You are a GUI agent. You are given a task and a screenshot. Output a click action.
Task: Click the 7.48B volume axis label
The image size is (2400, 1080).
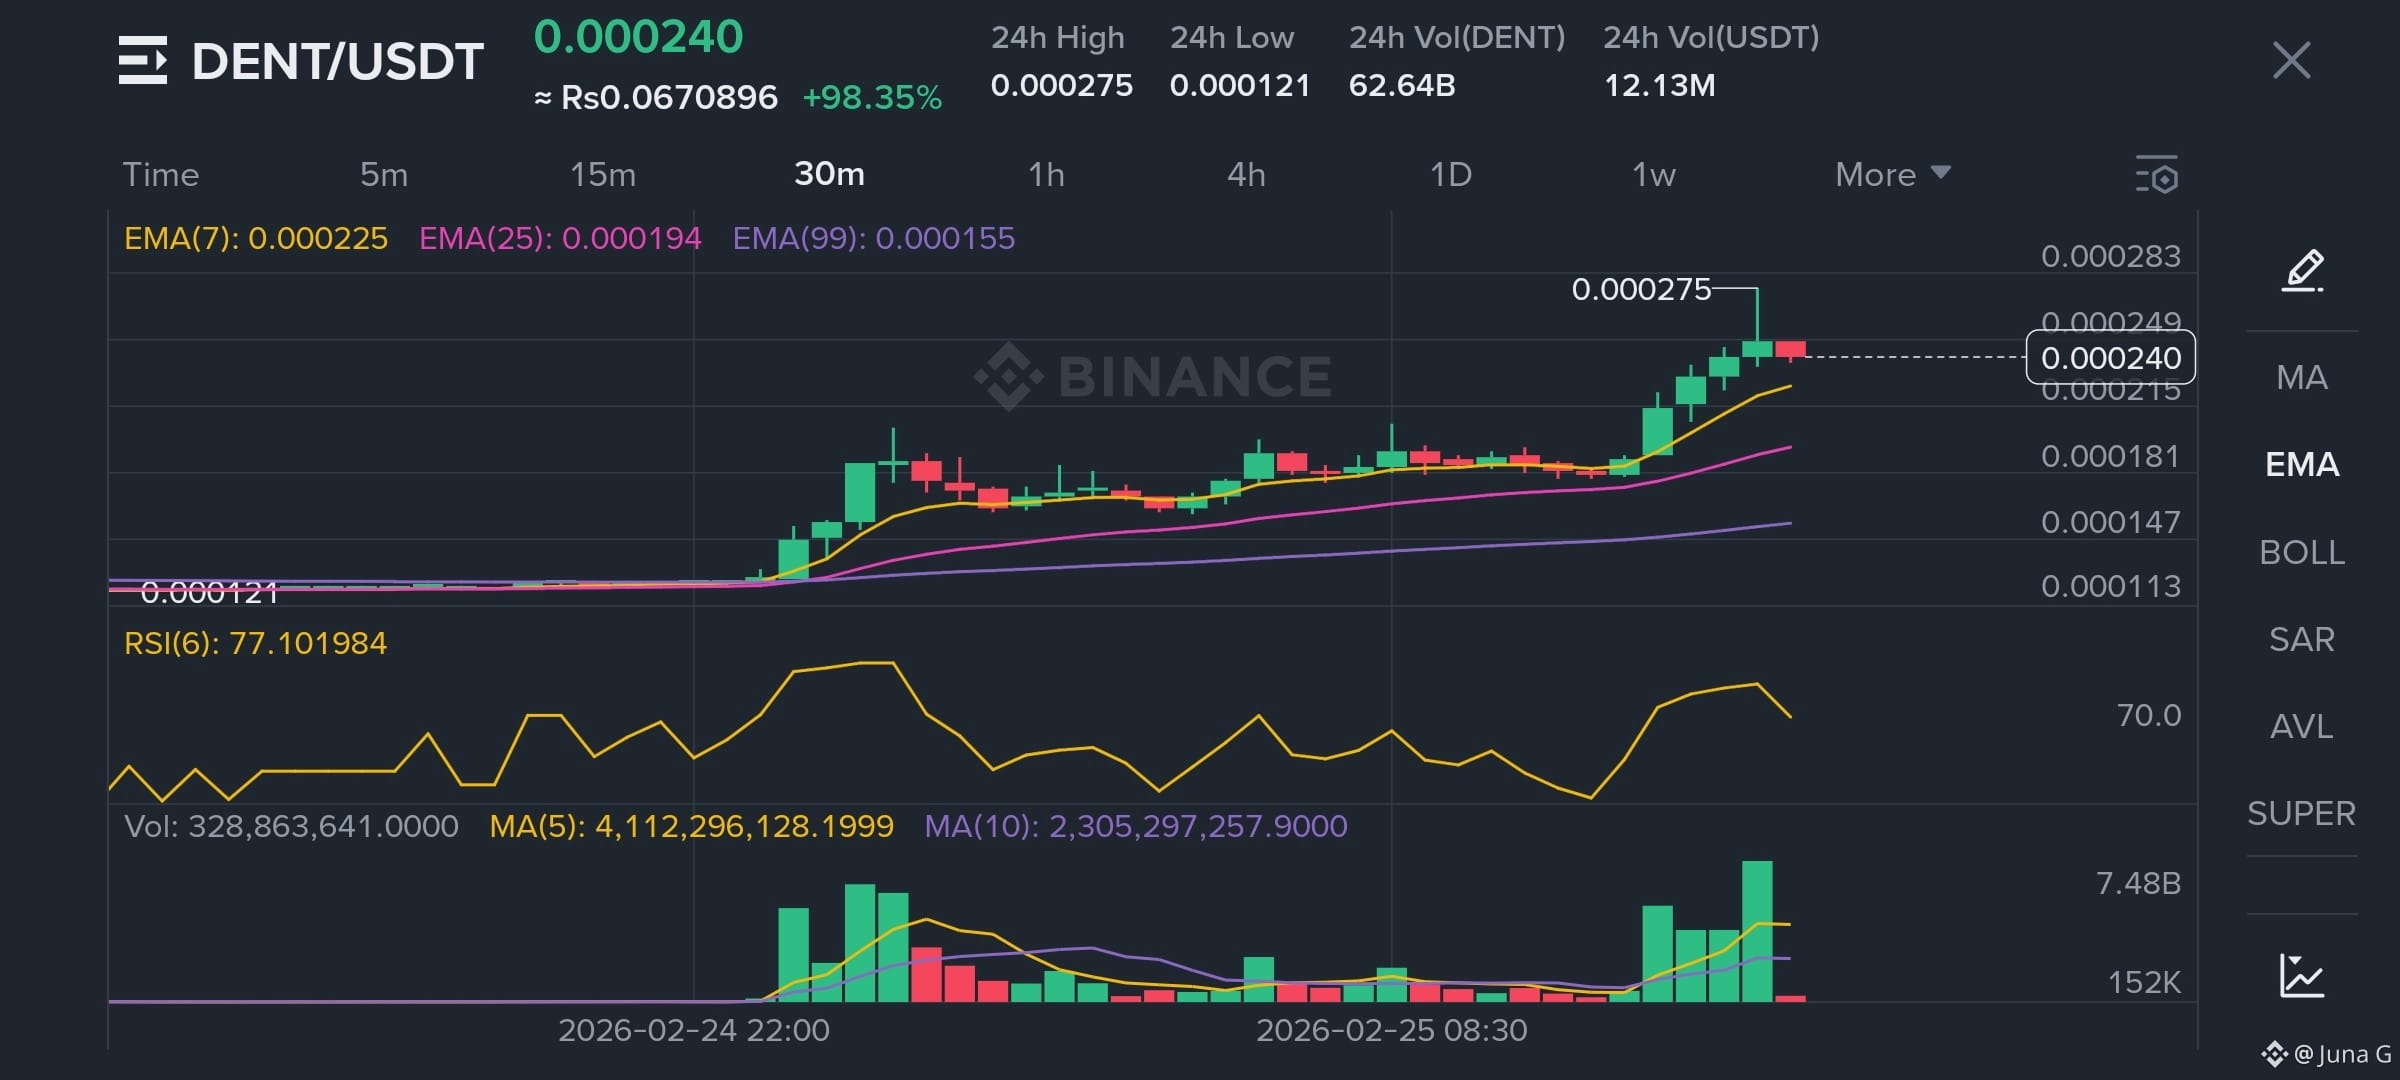(2139, 883)
